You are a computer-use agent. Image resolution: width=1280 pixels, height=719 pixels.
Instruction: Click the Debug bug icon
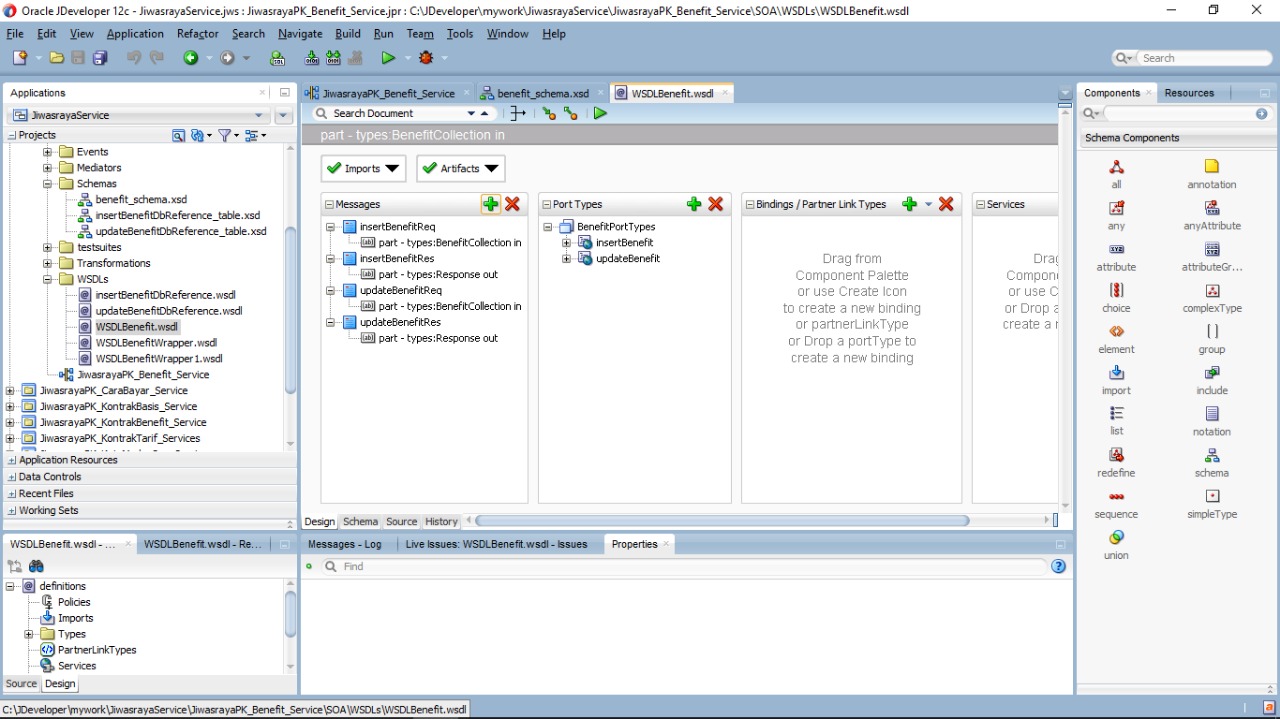click(x=427, y=58)
